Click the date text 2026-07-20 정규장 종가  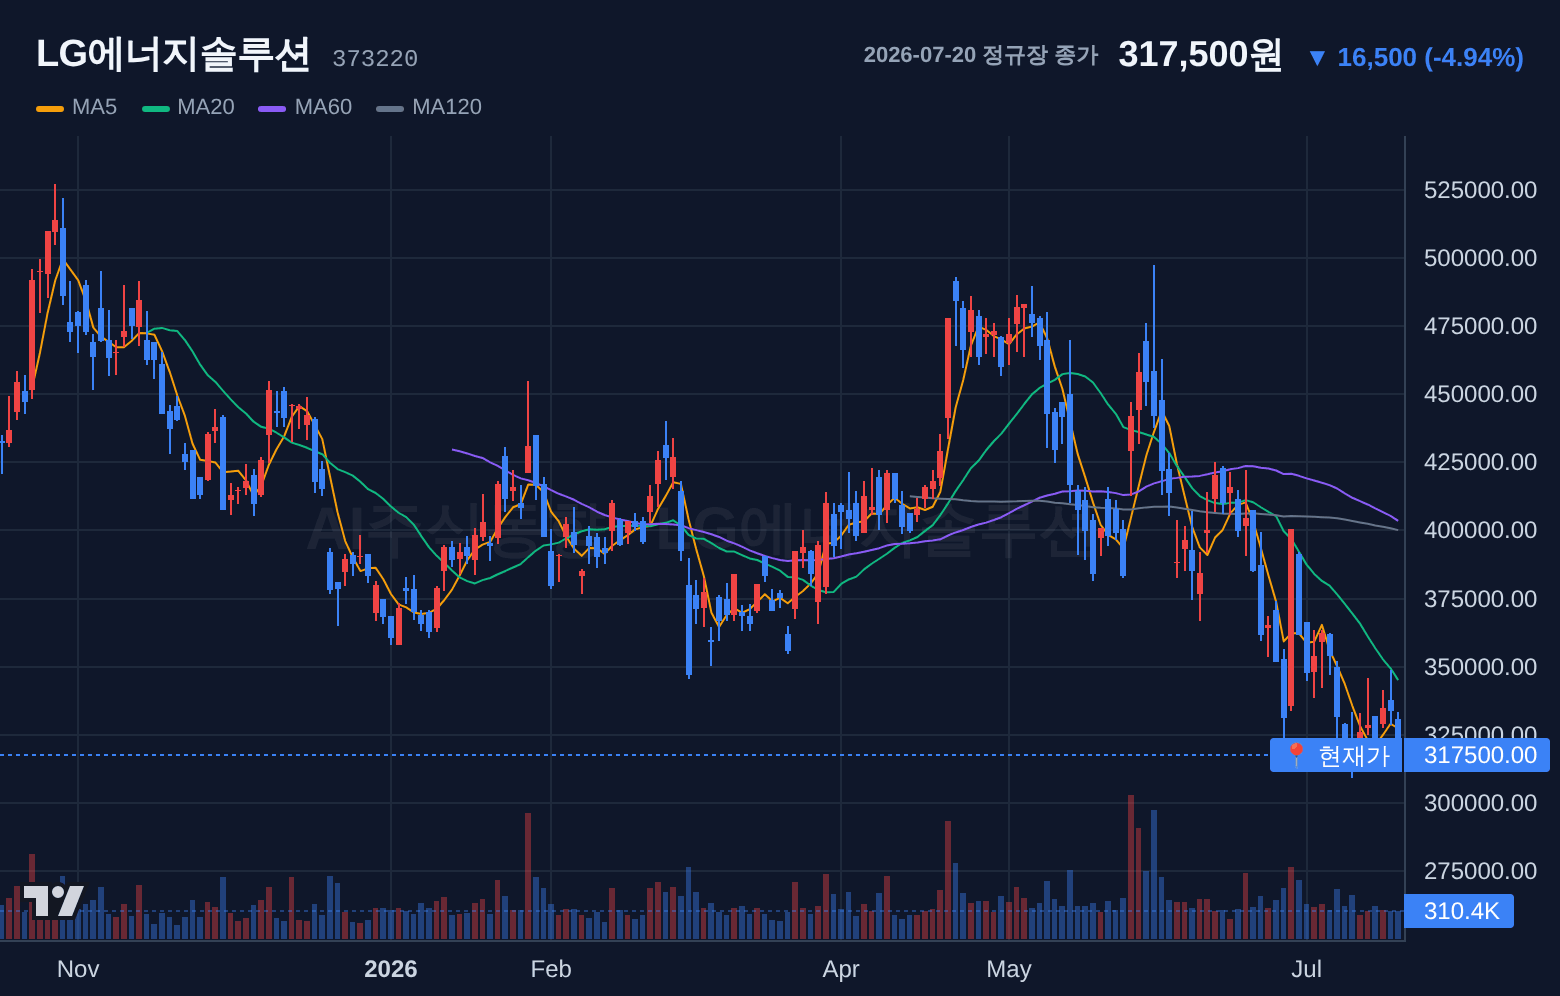coord(981,55)
